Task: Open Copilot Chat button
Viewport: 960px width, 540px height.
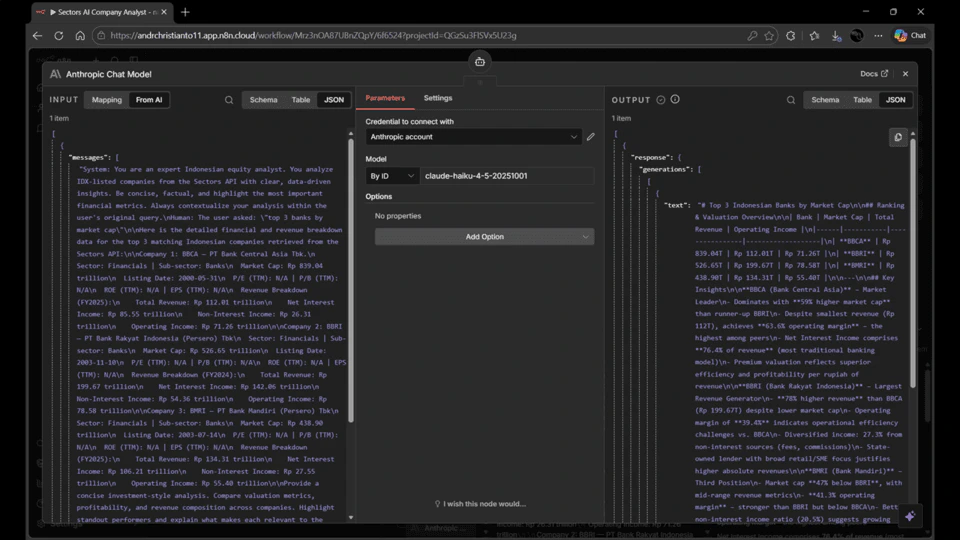Action: pos(910,36)
